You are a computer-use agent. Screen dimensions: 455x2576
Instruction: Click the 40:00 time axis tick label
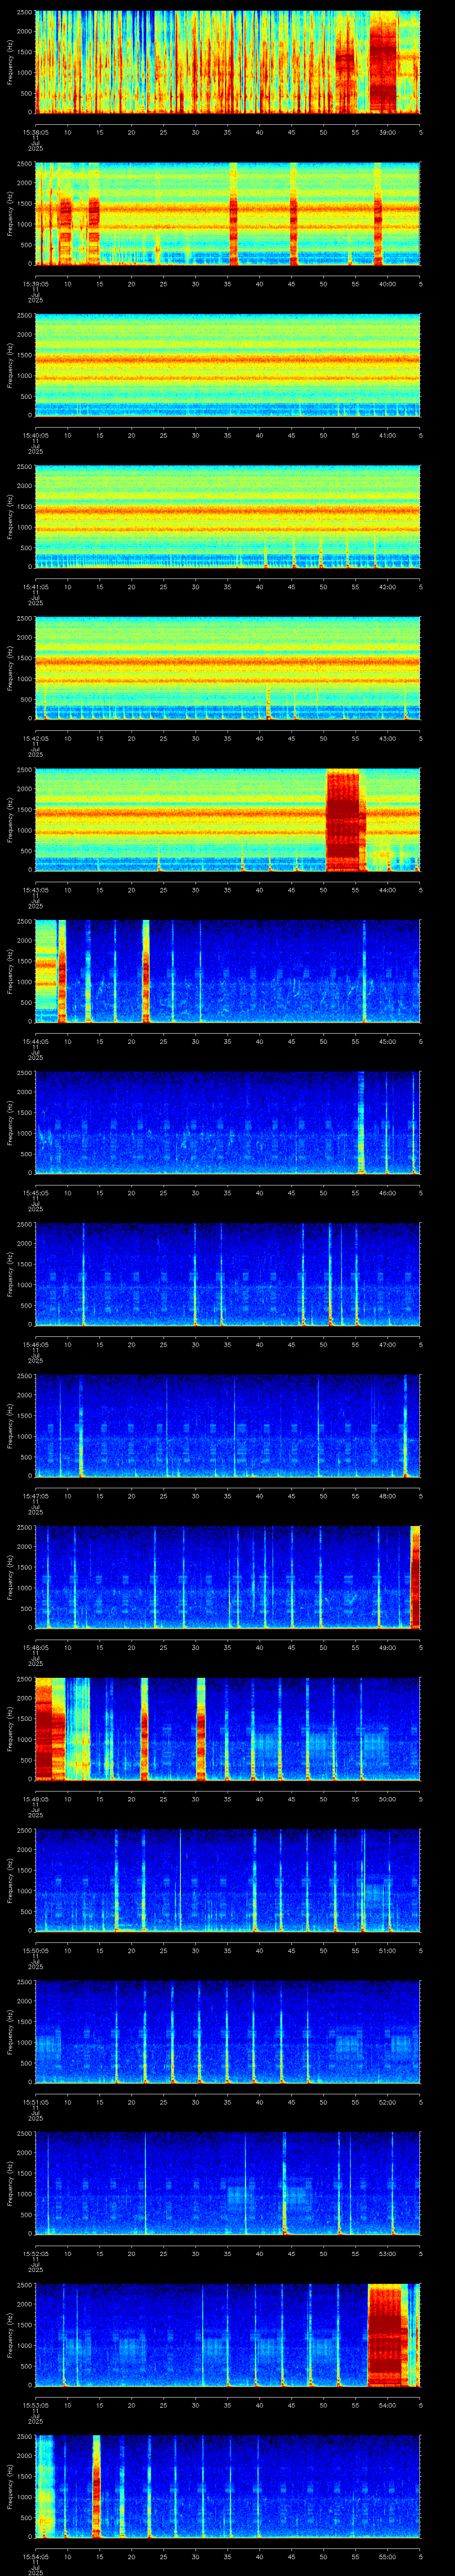388,284
